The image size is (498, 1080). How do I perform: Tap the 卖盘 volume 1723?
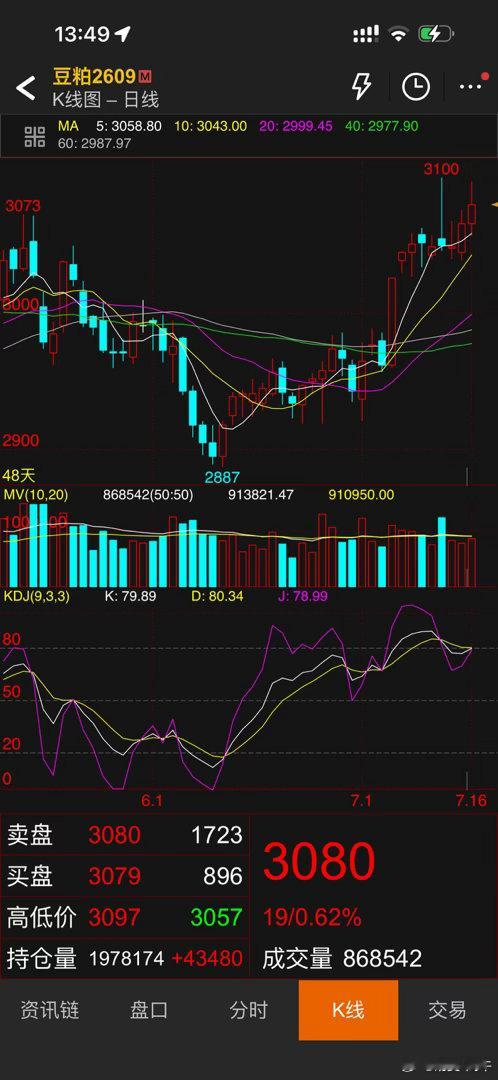(217, 835)
